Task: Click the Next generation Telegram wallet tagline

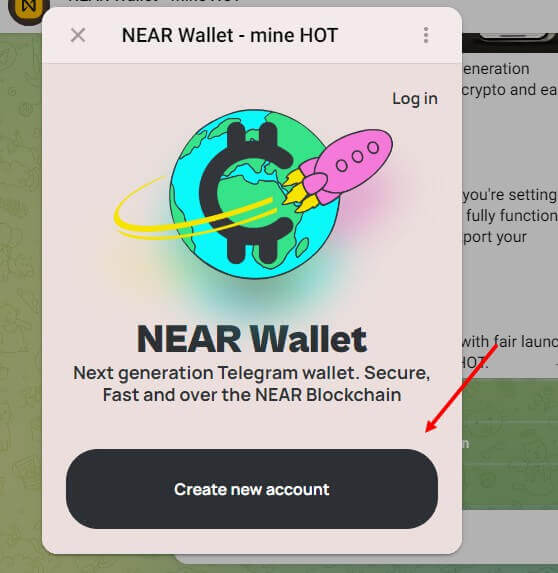Action: coord(252,384)
